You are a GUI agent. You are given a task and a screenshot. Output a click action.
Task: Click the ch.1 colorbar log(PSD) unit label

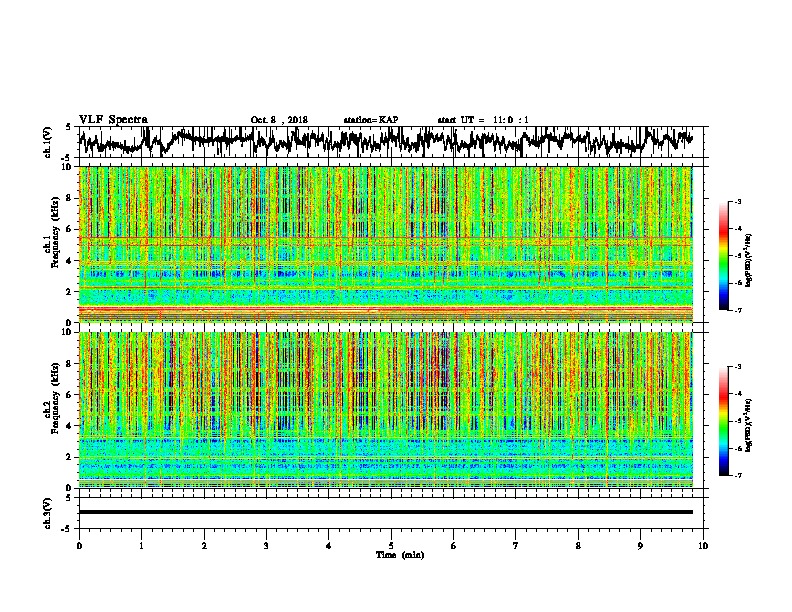click(749, 260)
